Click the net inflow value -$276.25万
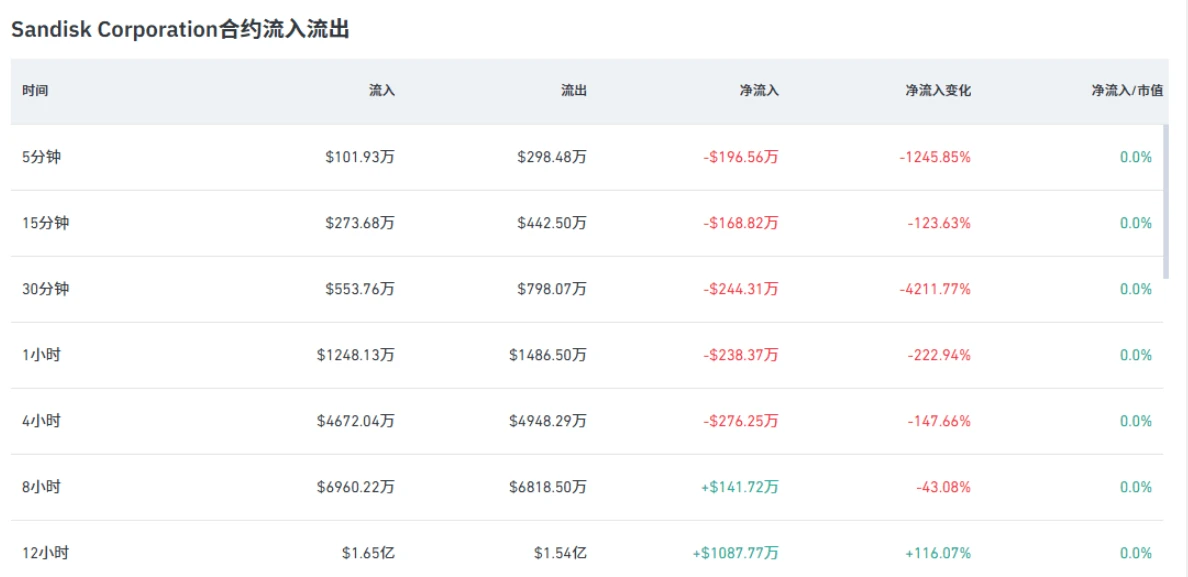Image resolution: width=1188 pixels, height=577 pixels. (x=740, y=421)
